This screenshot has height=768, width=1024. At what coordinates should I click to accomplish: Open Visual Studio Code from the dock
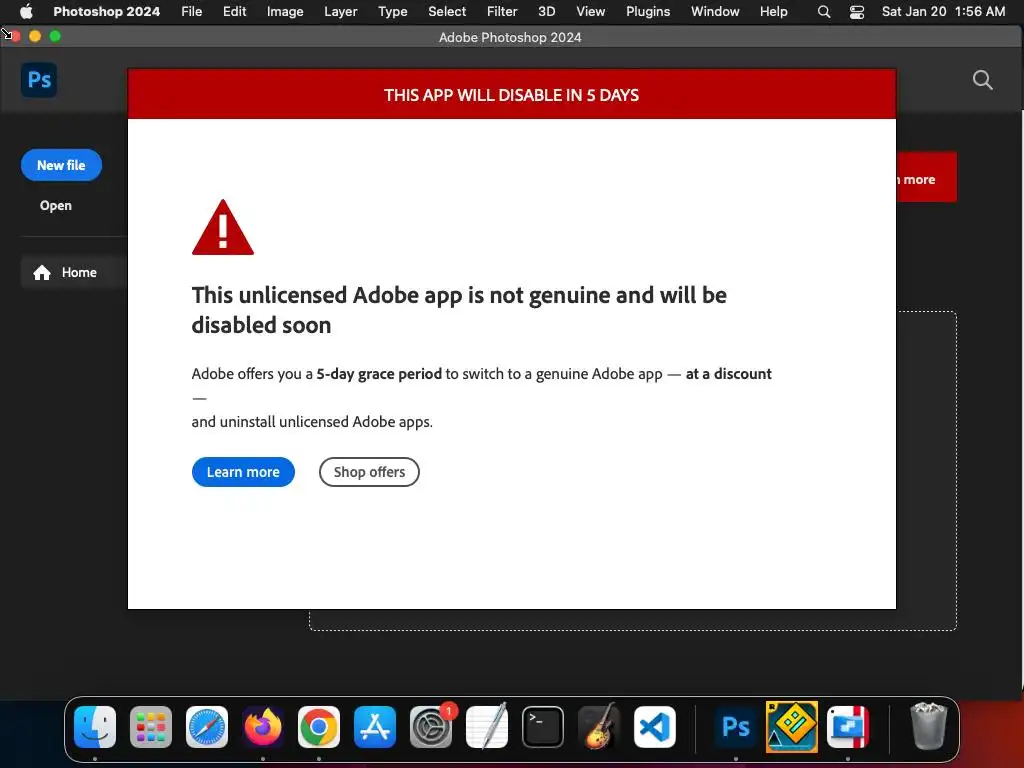coord(654,727)
